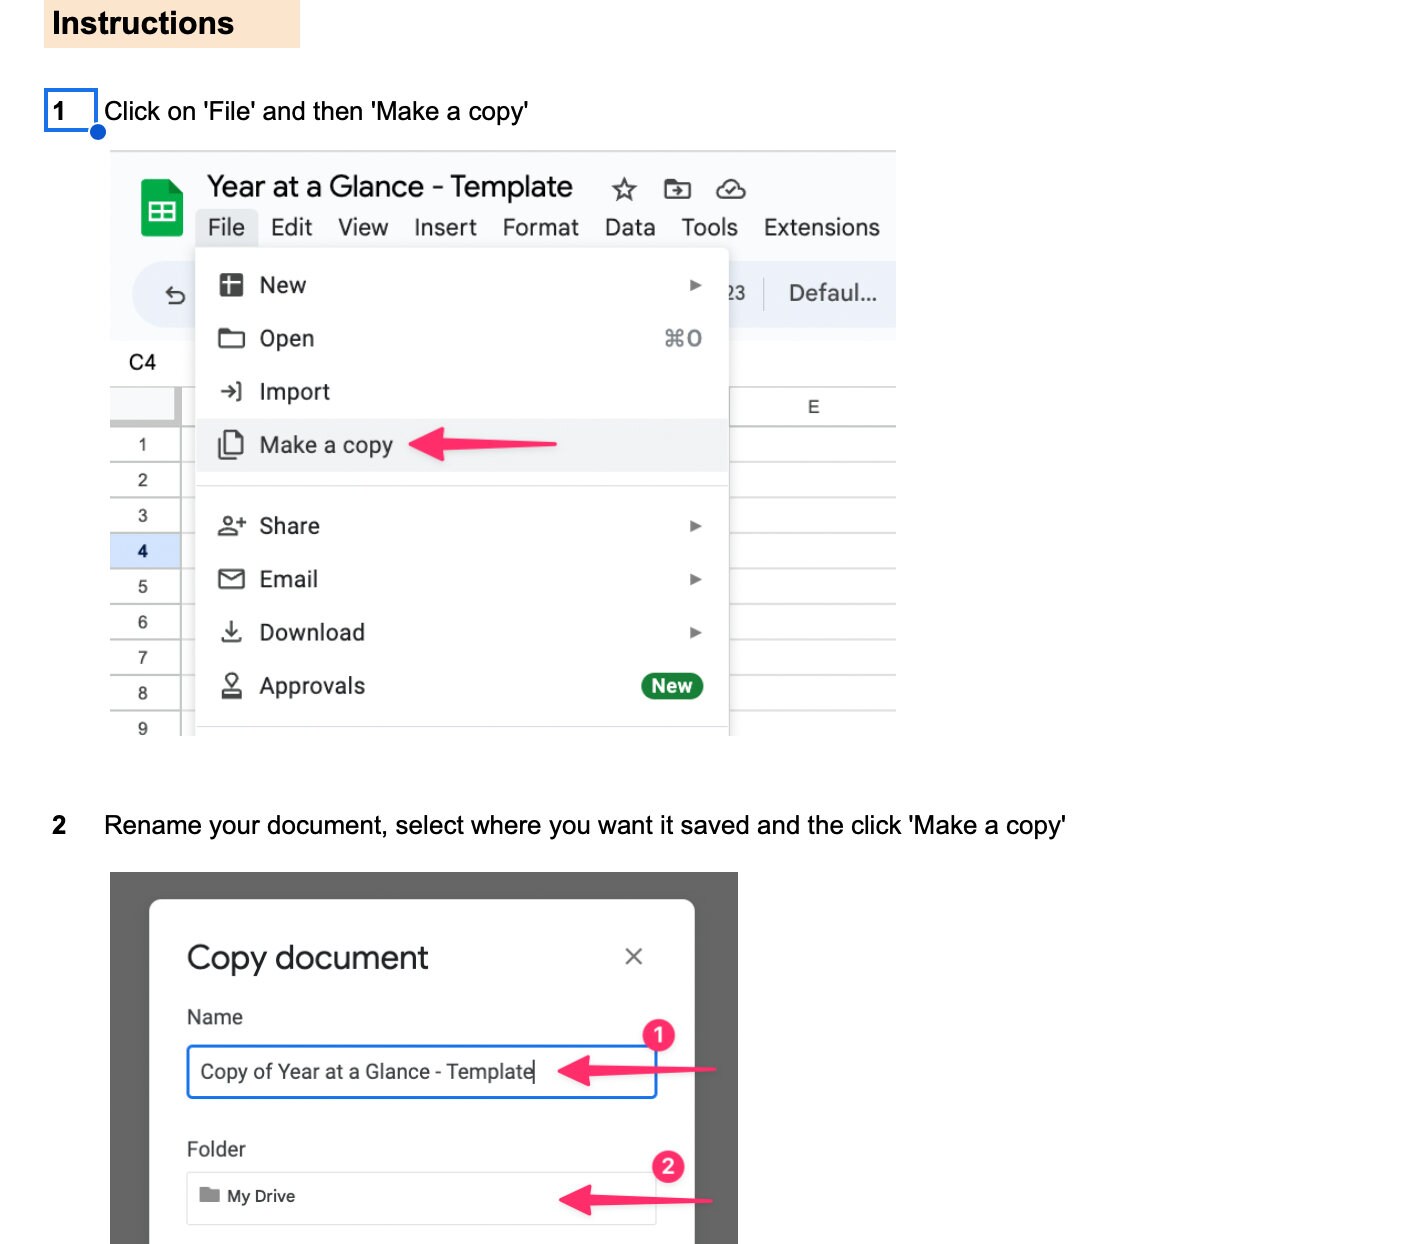Click the Make a copy icon
This screenshot has height=1244, width=1408.
pos(231,444)
